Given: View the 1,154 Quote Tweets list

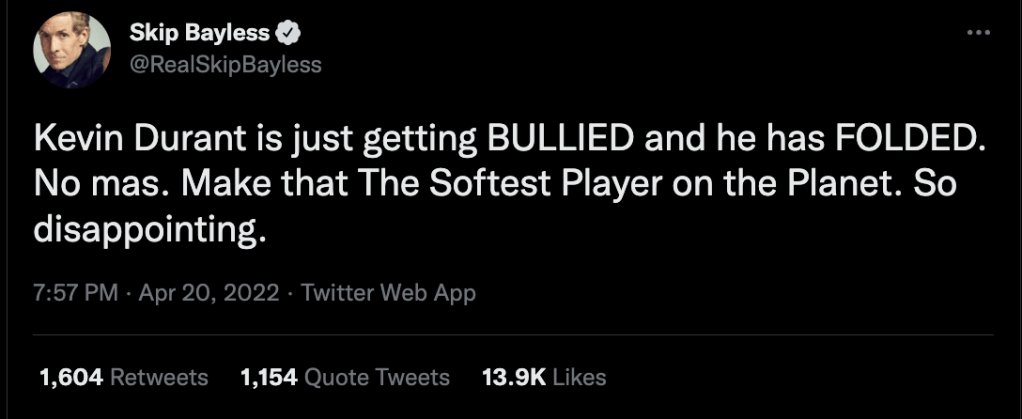Looking at the screenshot, I should tap(345, 377).
